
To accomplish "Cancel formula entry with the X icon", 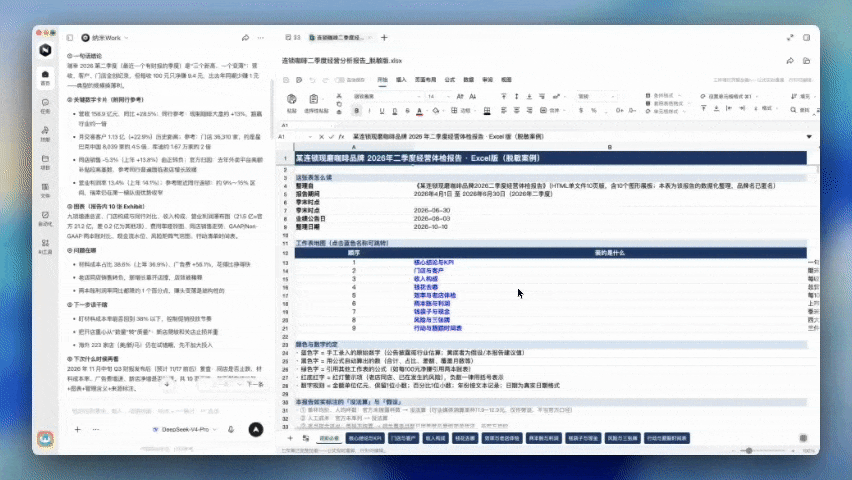I will [x=321, y=137].
